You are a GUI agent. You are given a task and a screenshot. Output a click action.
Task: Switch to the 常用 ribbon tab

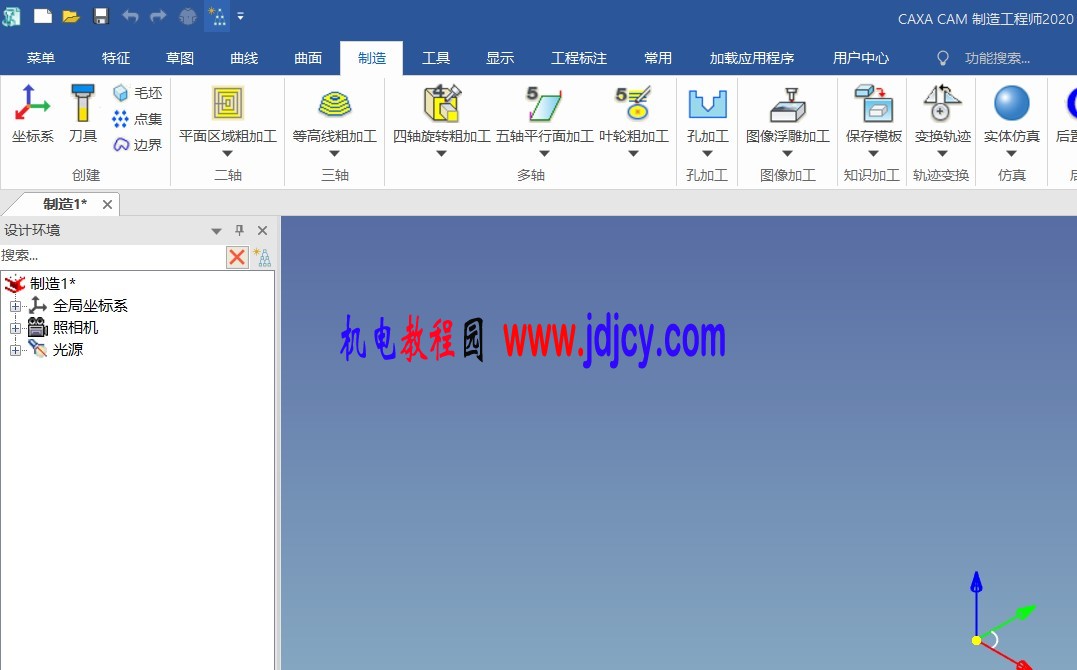(658, 58)
